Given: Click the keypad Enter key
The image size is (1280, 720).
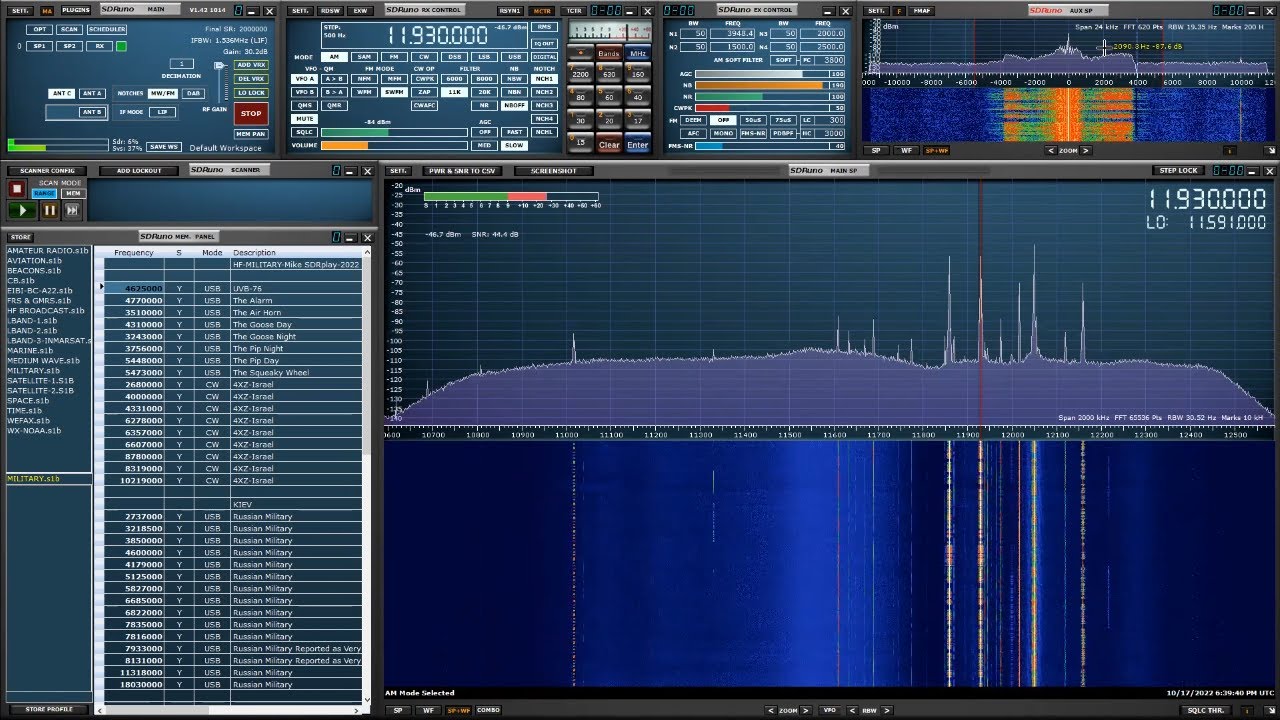Looking at the screenshot, I should (637, 145).
